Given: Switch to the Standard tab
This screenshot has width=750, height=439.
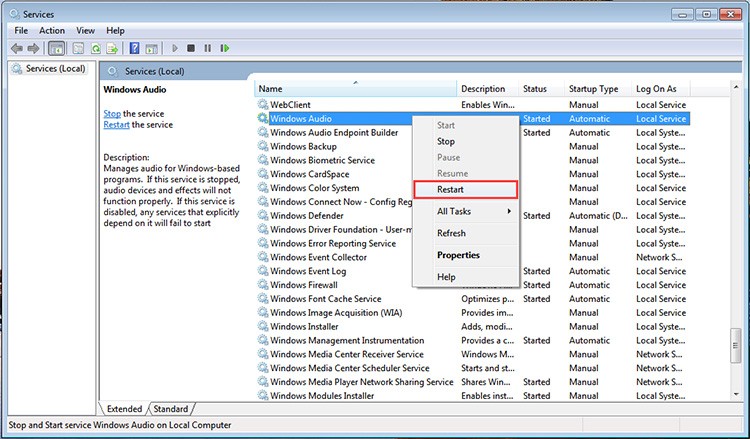Looking at the screenshot, I should [171, 409].
